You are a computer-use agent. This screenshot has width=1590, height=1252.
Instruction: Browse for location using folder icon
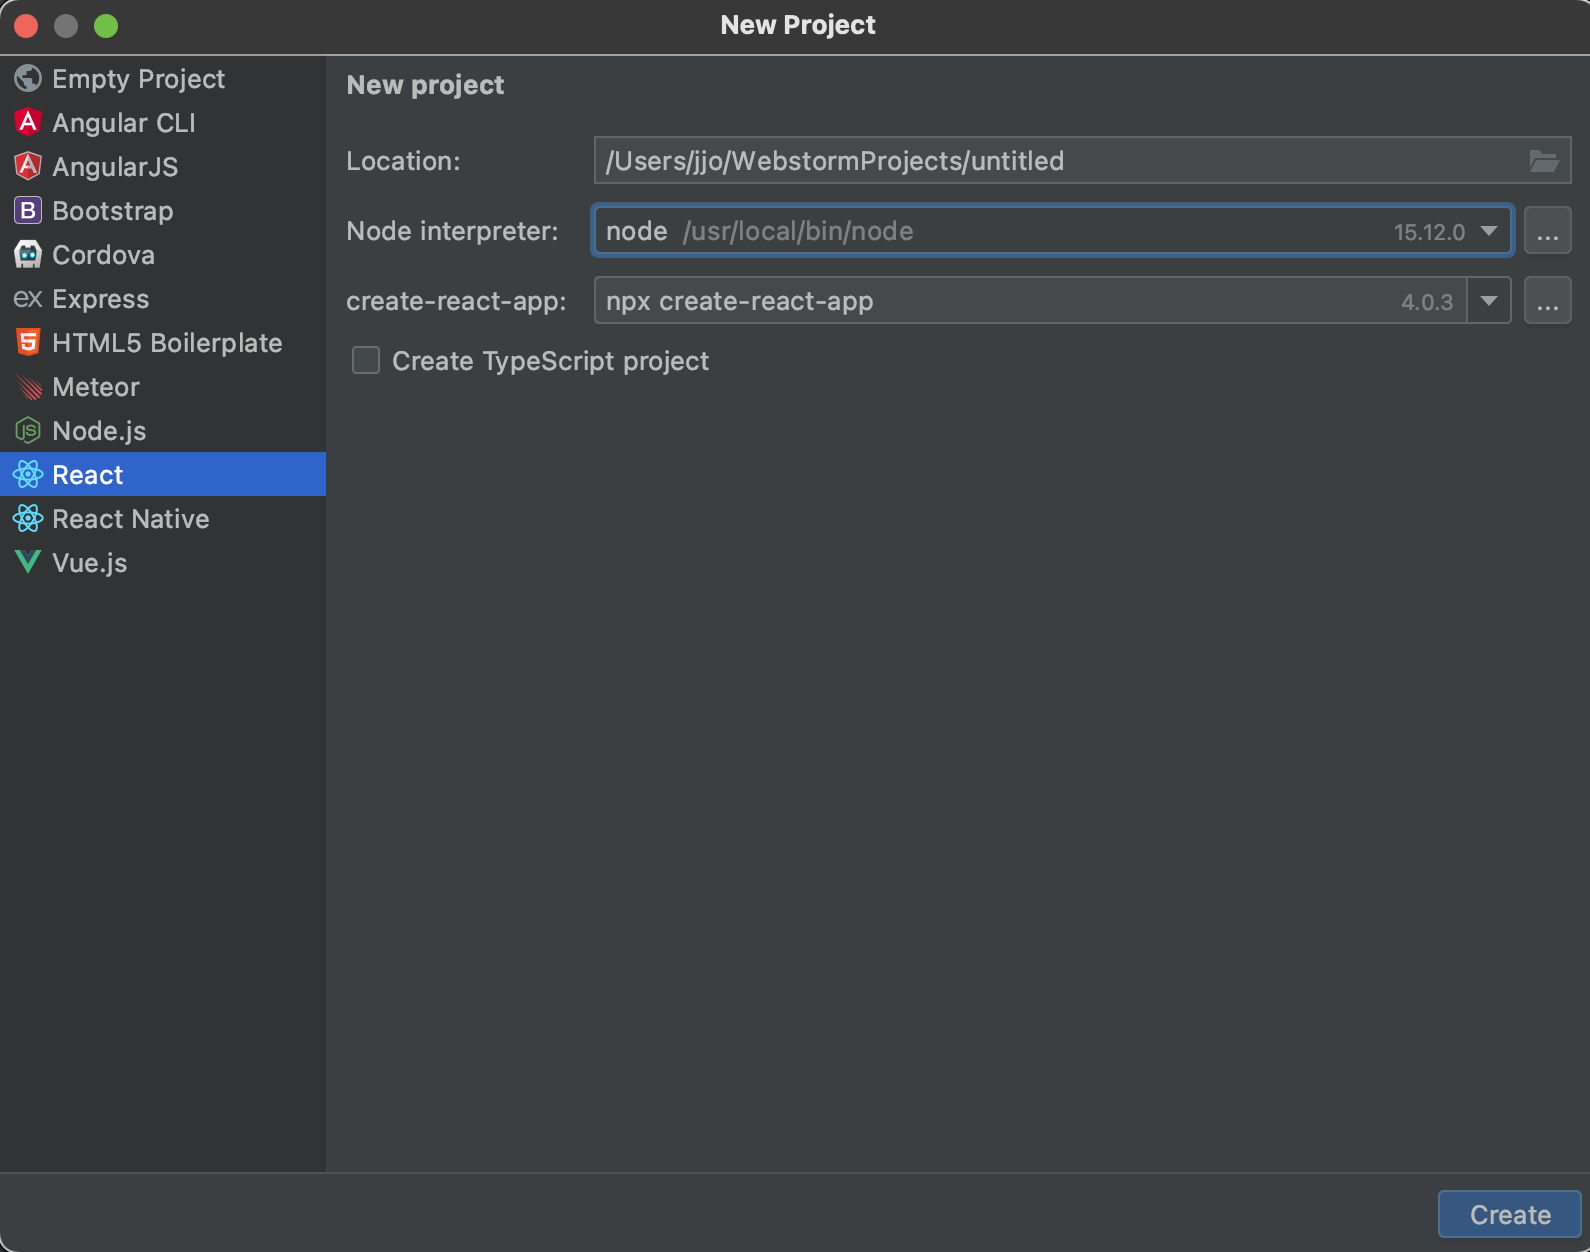point(1543,161)
